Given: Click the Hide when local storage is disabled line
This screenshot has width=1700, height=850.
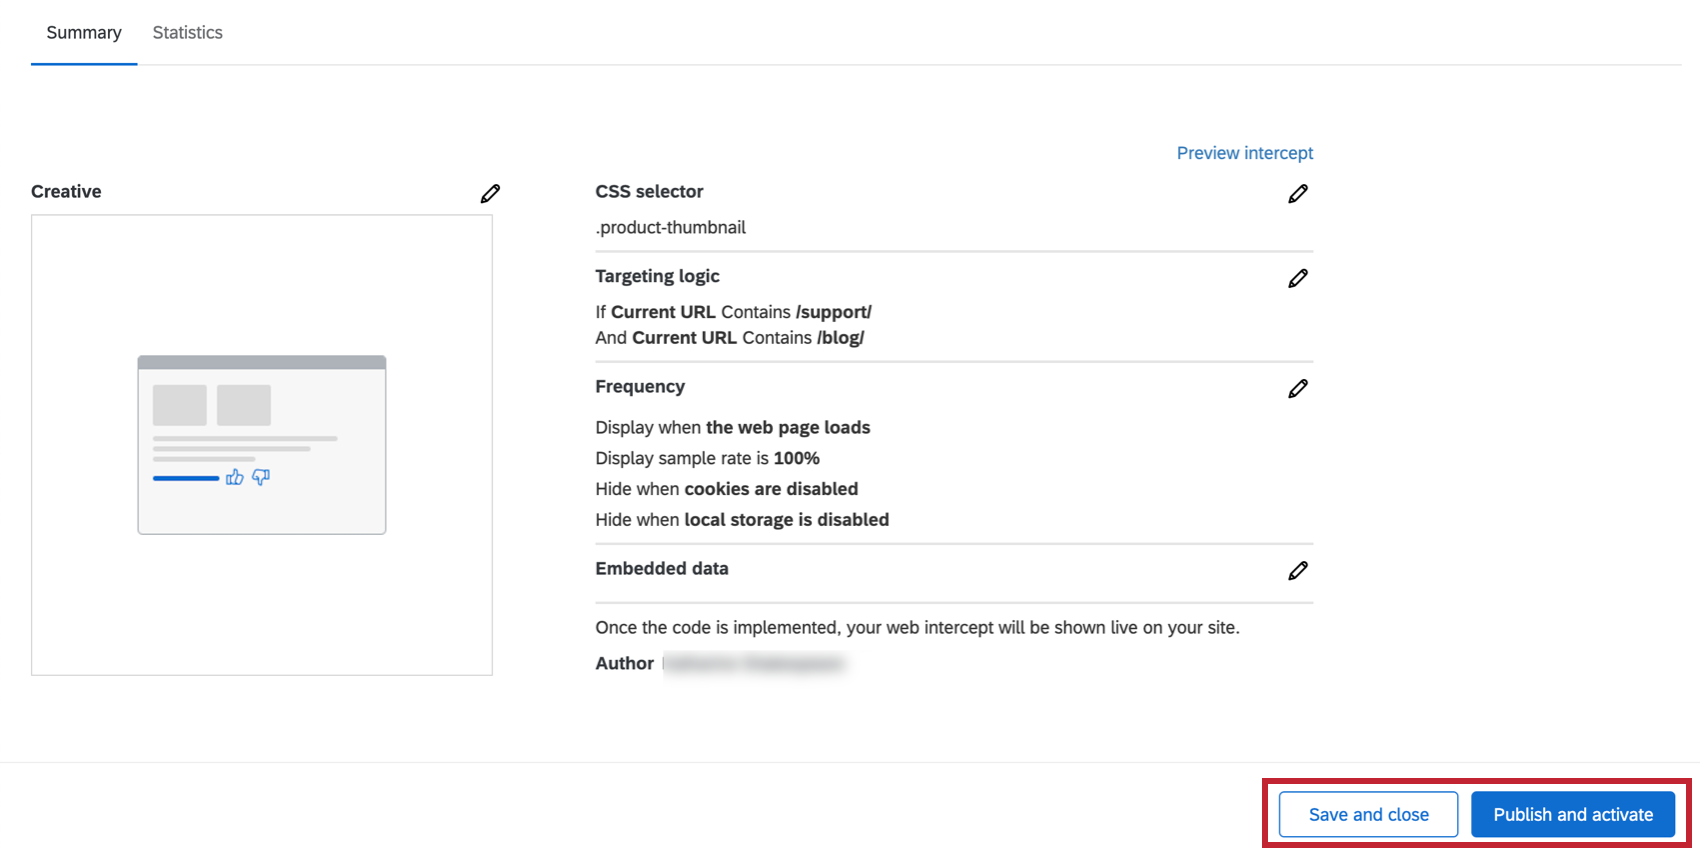Looking at the screenshot, I should click(x=741, y=520).
